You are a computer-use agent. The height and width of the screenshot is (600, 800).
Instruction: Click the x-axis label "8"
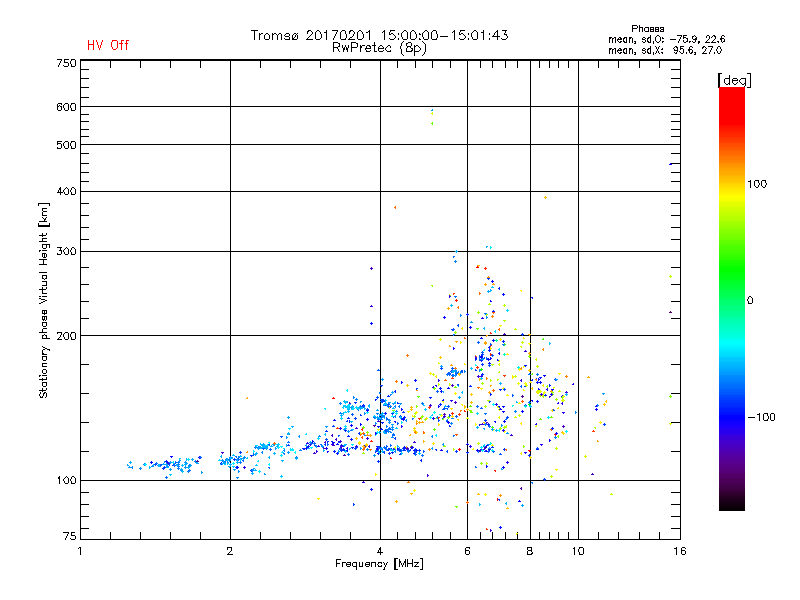530,551
